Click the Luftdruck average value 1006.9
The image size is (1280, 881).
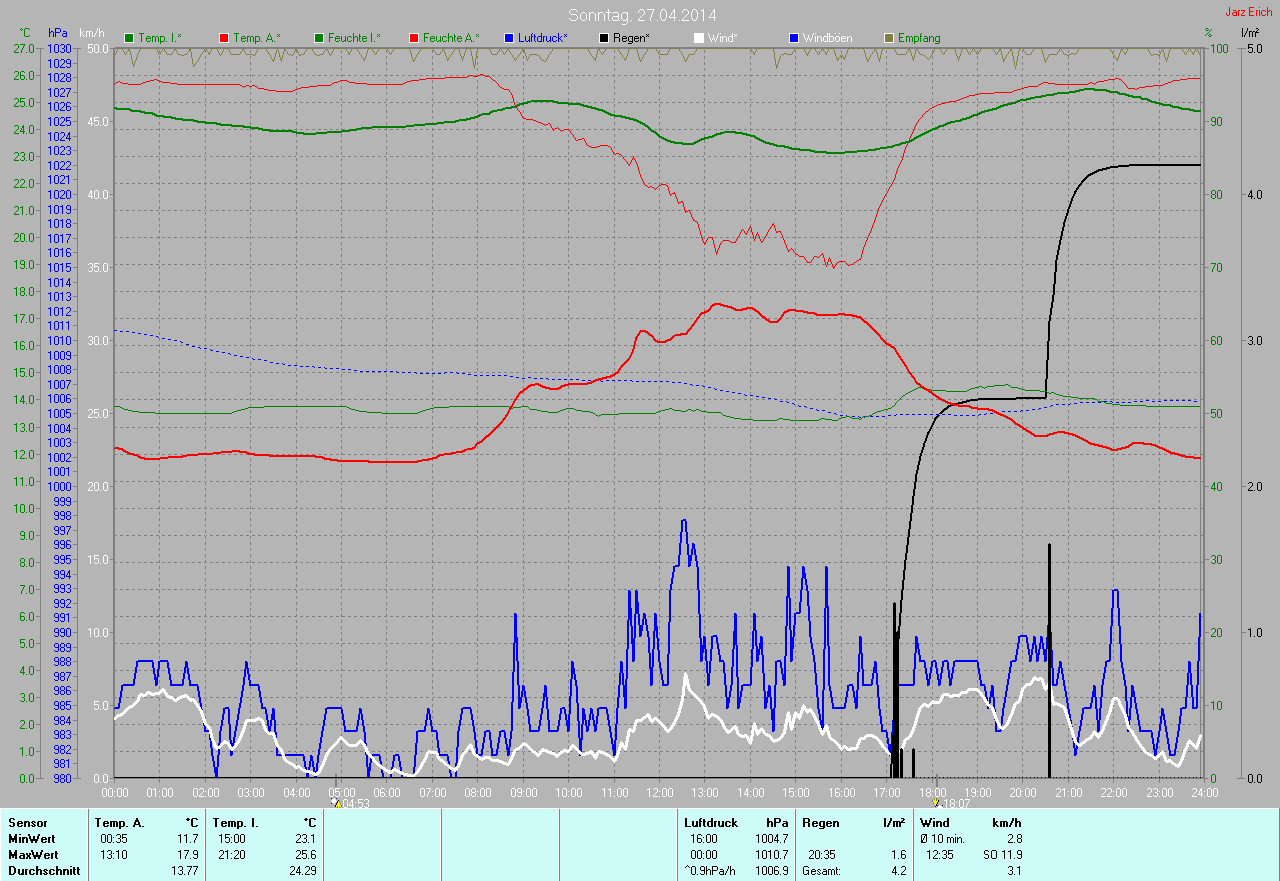click(x=771, y=871)
